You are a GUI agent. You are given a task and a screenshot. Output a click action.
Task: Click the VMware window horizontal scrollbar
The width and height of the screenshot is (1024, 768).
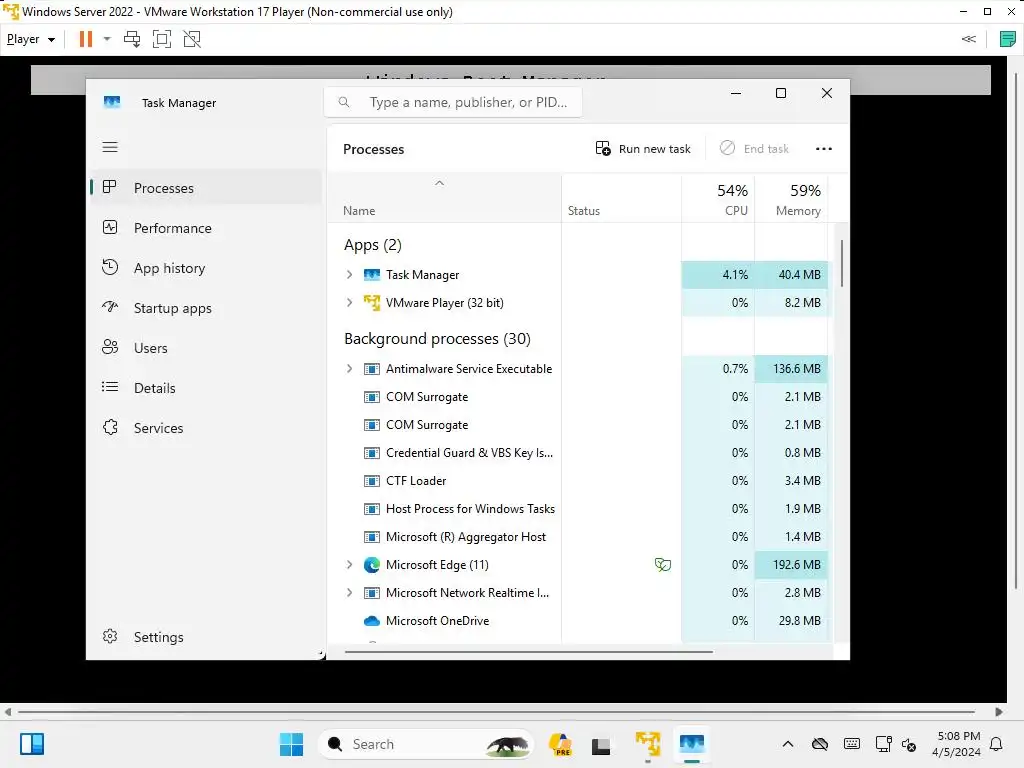point(496,712)
